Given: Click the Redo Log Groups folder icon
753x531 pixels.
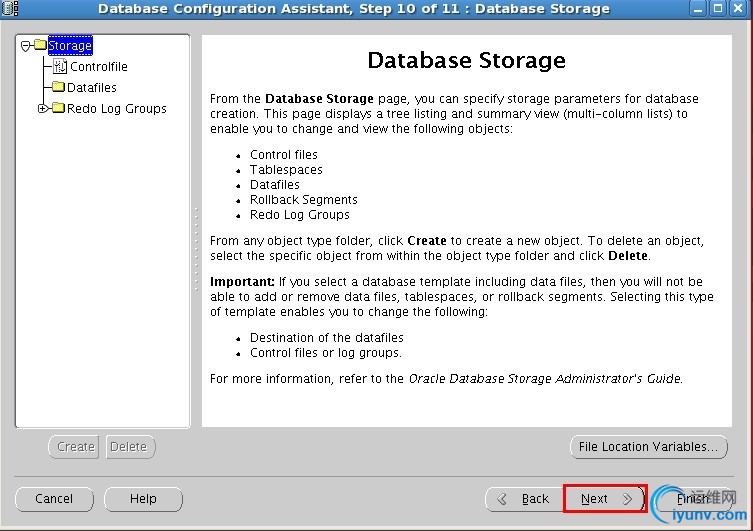Looking at the screenshot, I should [58, 109].
